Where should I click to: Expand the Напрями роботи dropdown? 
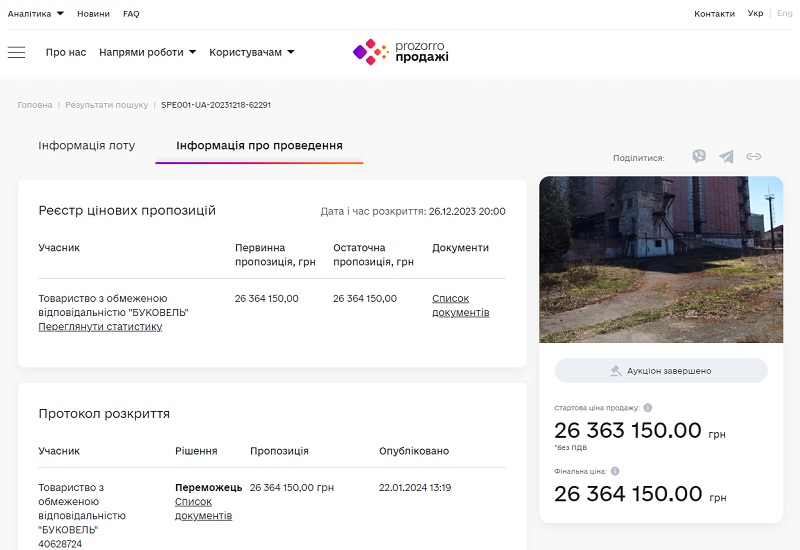click(x=147, y=52)
